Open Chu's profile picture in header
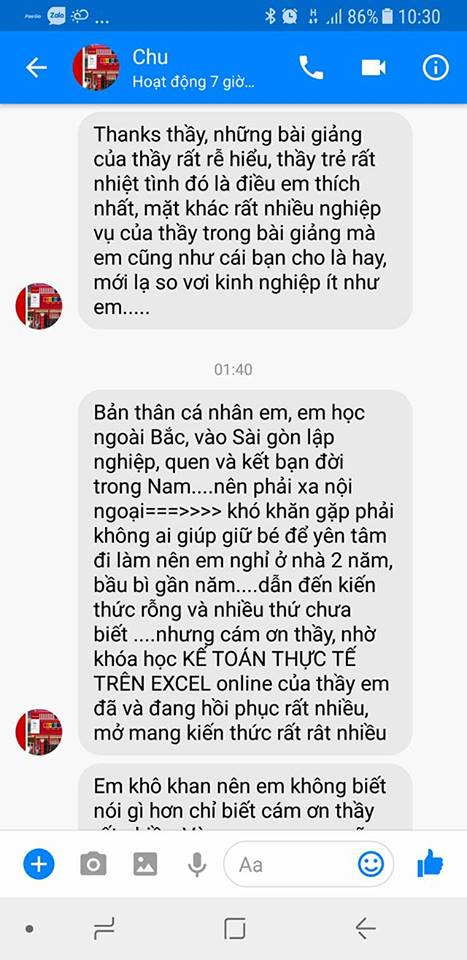Screen dimensions: 467x960 96,67
